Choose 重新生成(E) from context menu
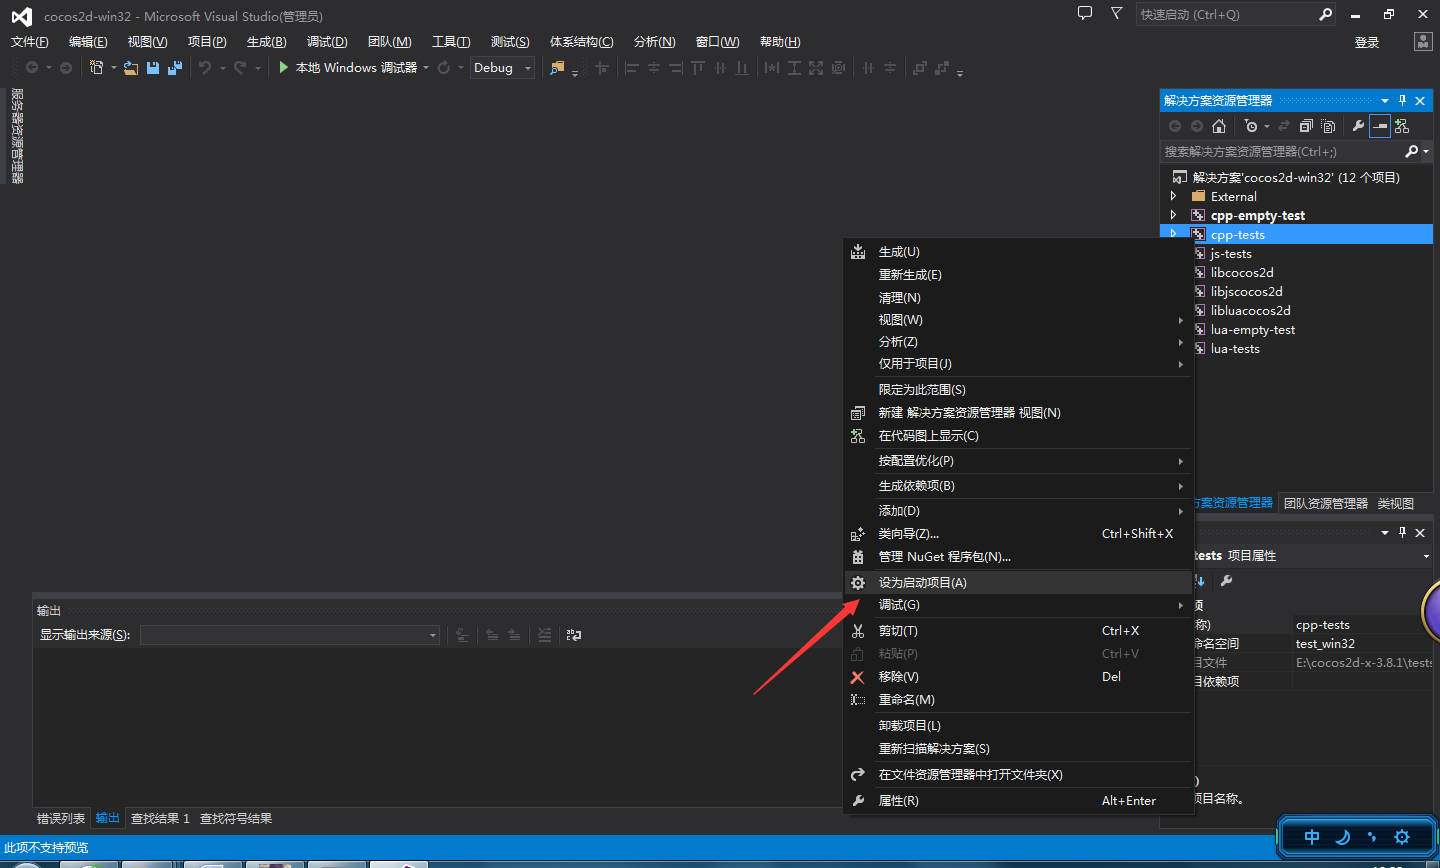The image size is (1440, 868). [x=1018, y=275]
